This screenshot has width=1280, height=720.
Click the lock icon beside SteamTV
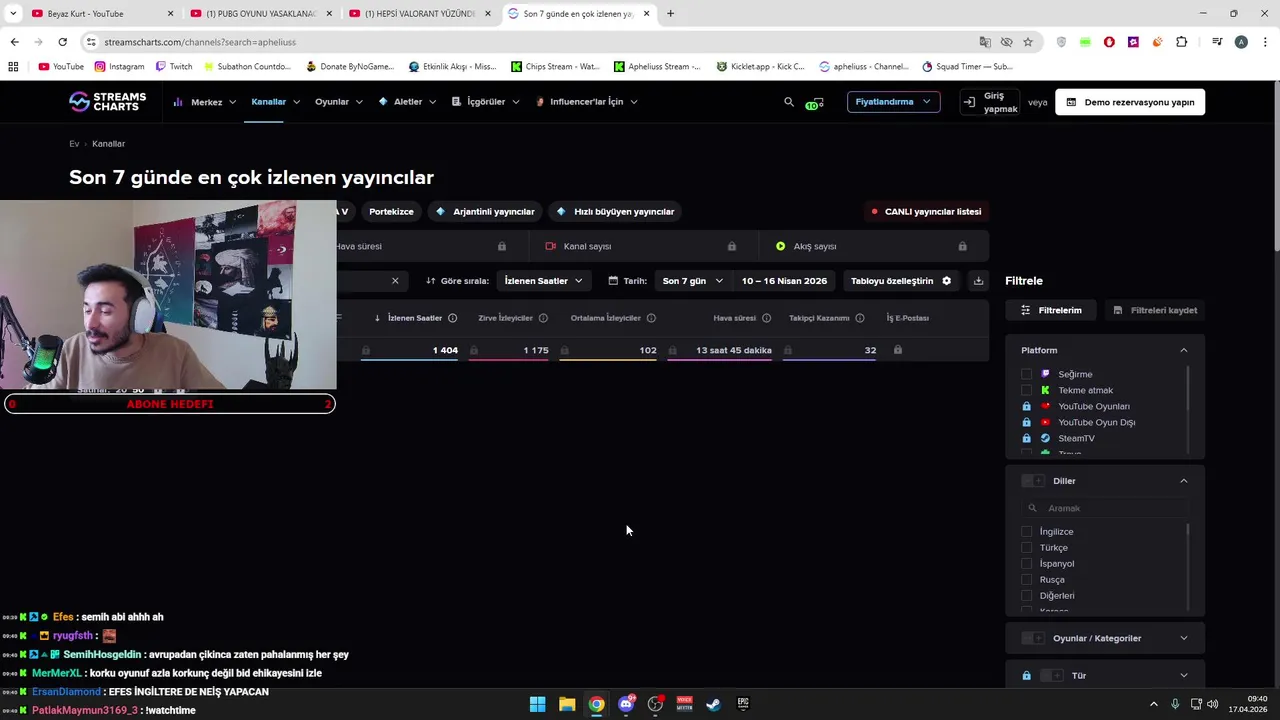click(1026, 438)
